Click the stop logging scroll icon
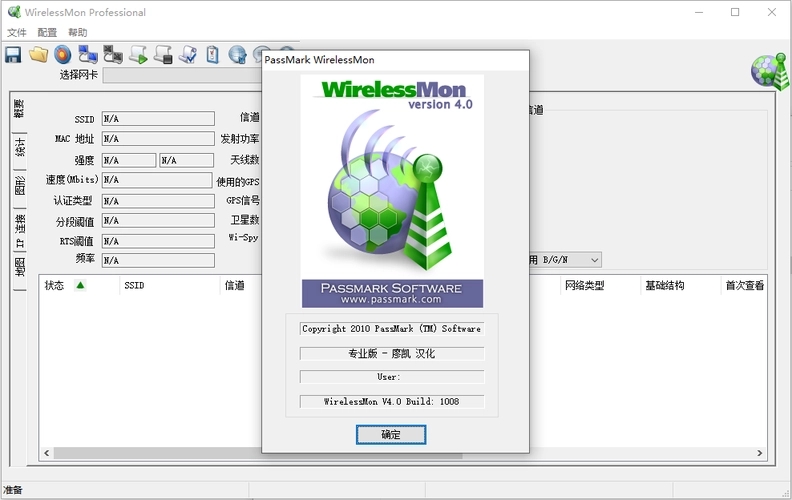This screenshot has height=500, width=792. 163,55
